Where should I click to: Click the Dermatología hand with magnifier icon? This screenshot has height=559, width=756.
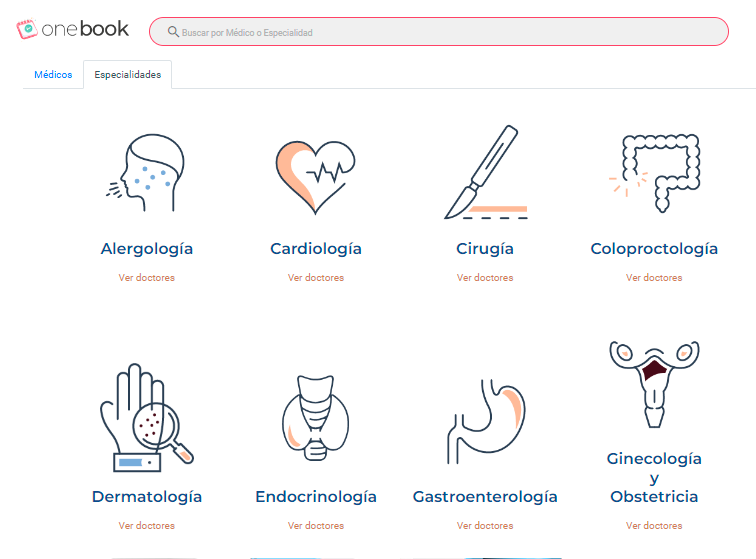(147, 418)
